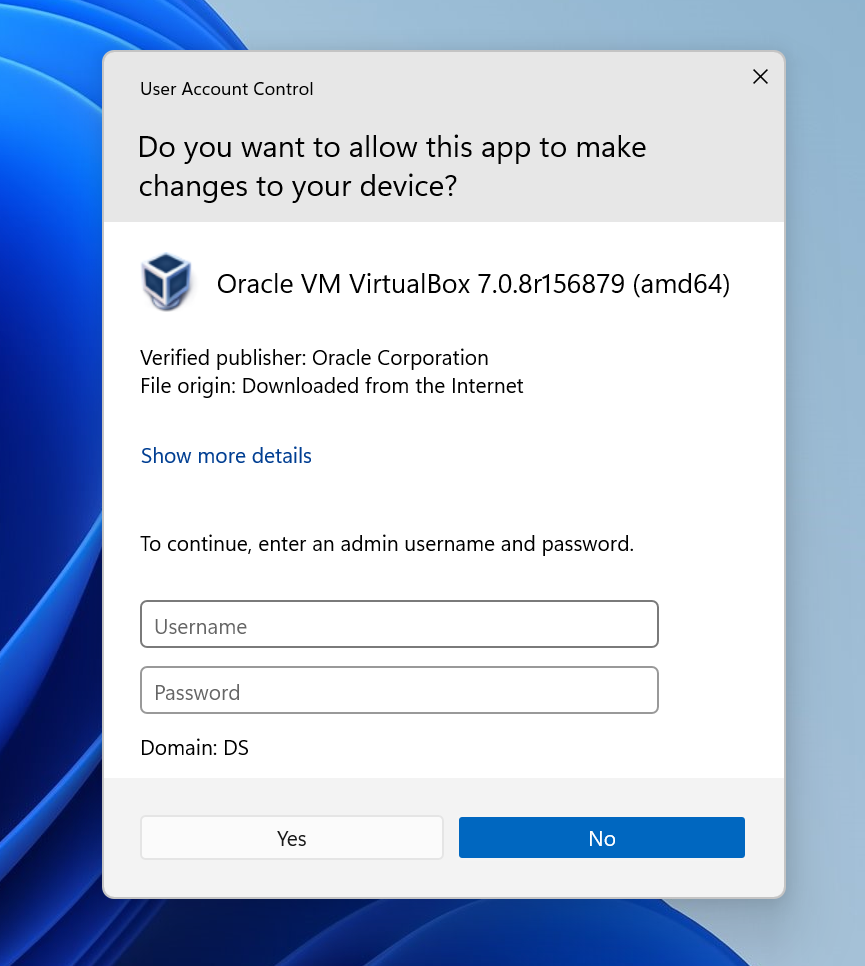Viewport: 865px width, 966px height.
Task: Click the File origin label
Action: tap(188, 386)
